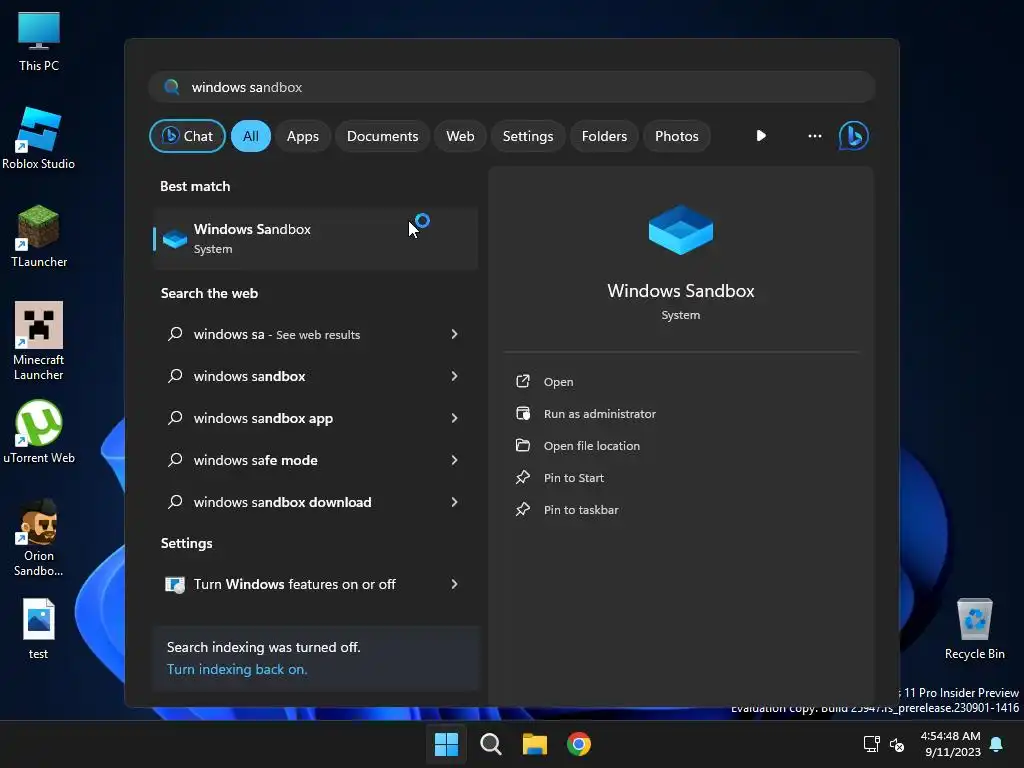
Task: Click the Run as administrator shield icon
Action: click(x=523, y=413)
